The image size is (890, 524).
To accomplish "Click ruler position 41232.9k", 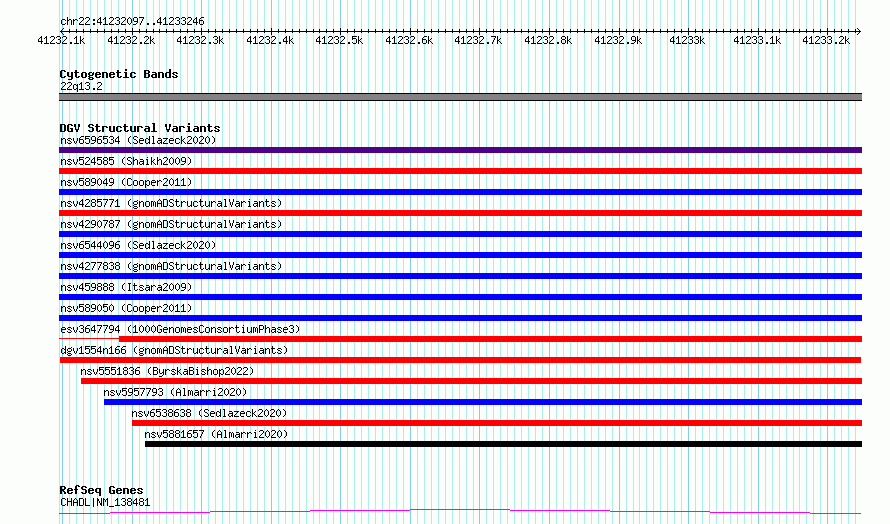I will coord(618,40).
